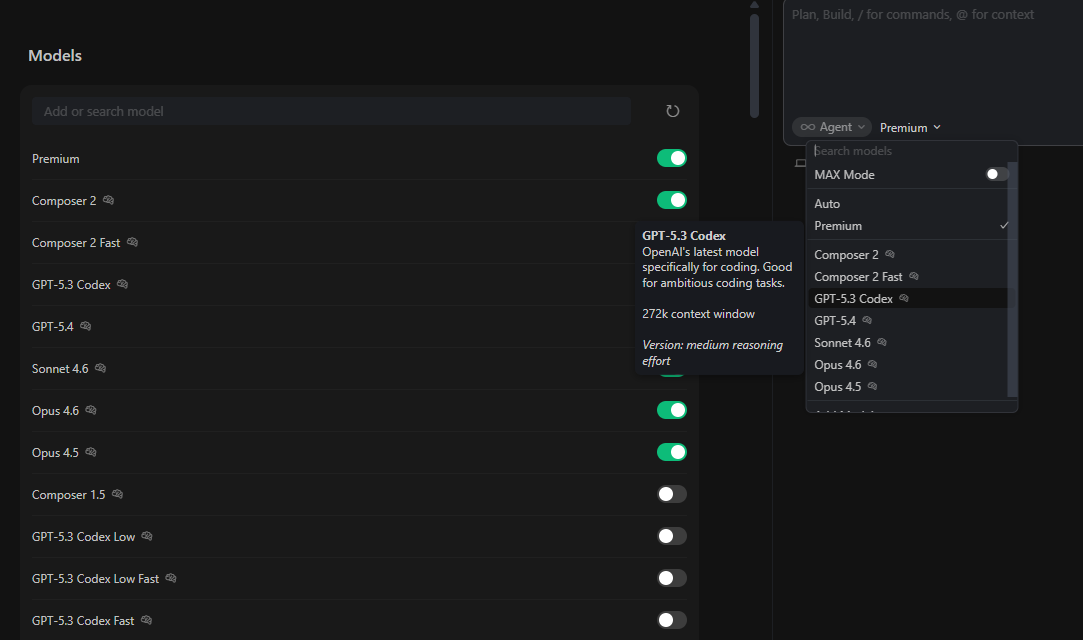Viewport: 1083px width, 640px height.
Task: Click the refresh models list icon
Action: click(x=673, y=111)
